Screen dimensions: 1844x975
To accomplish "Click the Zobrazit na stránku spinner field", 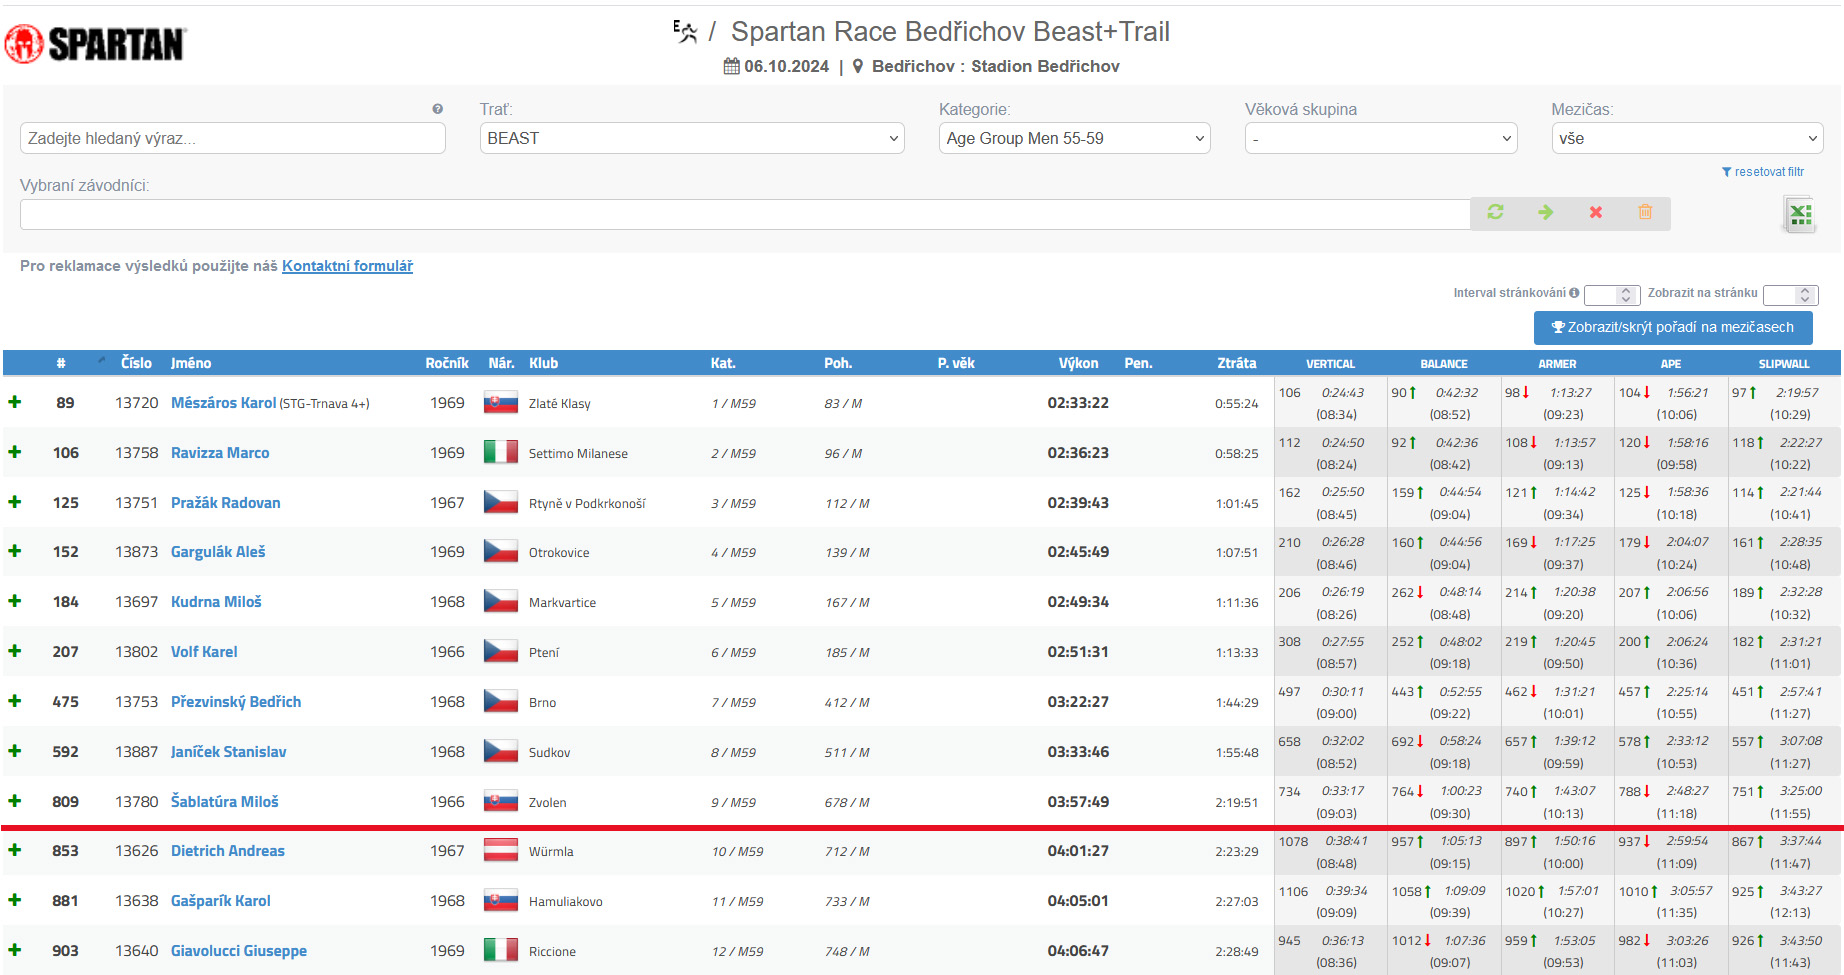I will click(1790, 294).
